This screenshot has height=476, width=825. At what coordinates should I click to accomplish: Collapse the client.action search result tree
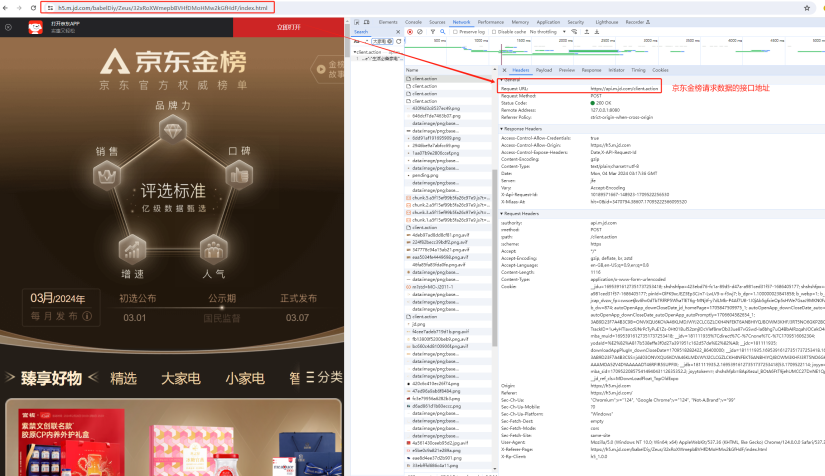355,52
